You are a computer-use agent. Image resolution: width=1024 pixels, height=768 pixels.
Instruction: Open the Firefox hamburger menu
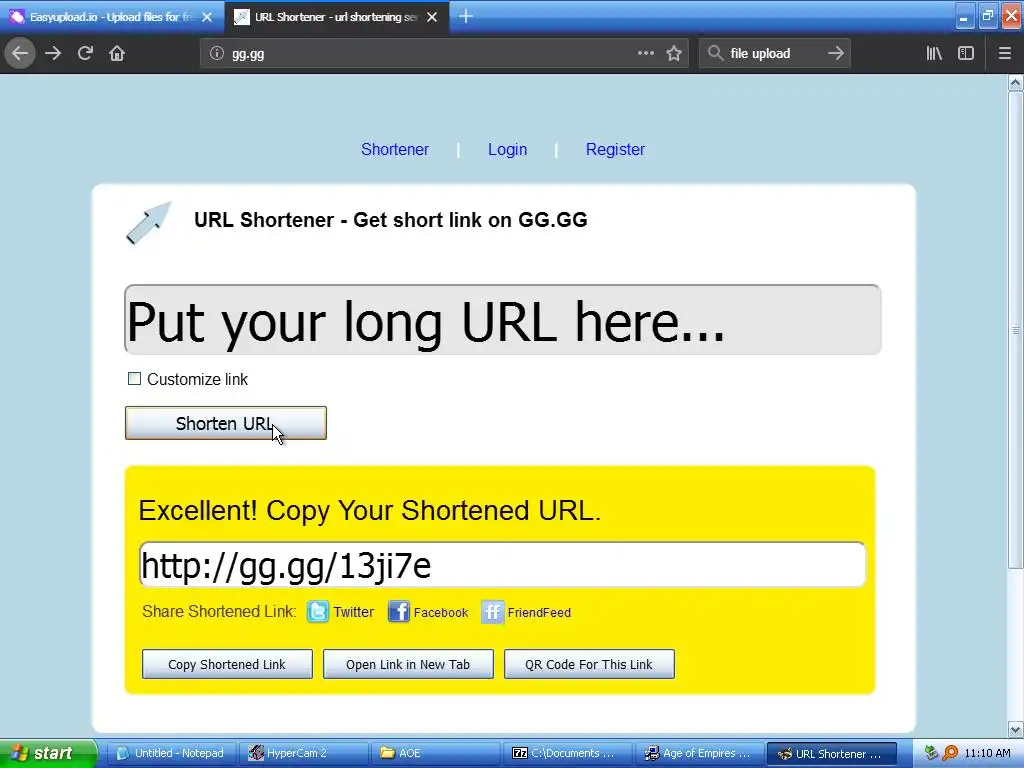(x=1004, y=53)
